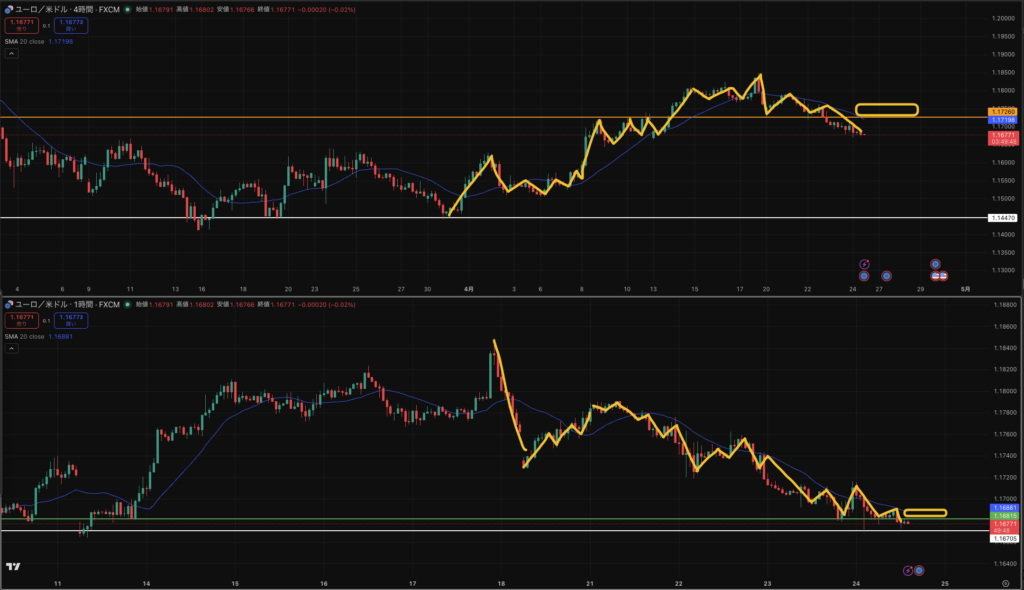Select the yellow rectangle drawing in upper chart
Screen dimensions: 1024x590
[x=886, y=109]
